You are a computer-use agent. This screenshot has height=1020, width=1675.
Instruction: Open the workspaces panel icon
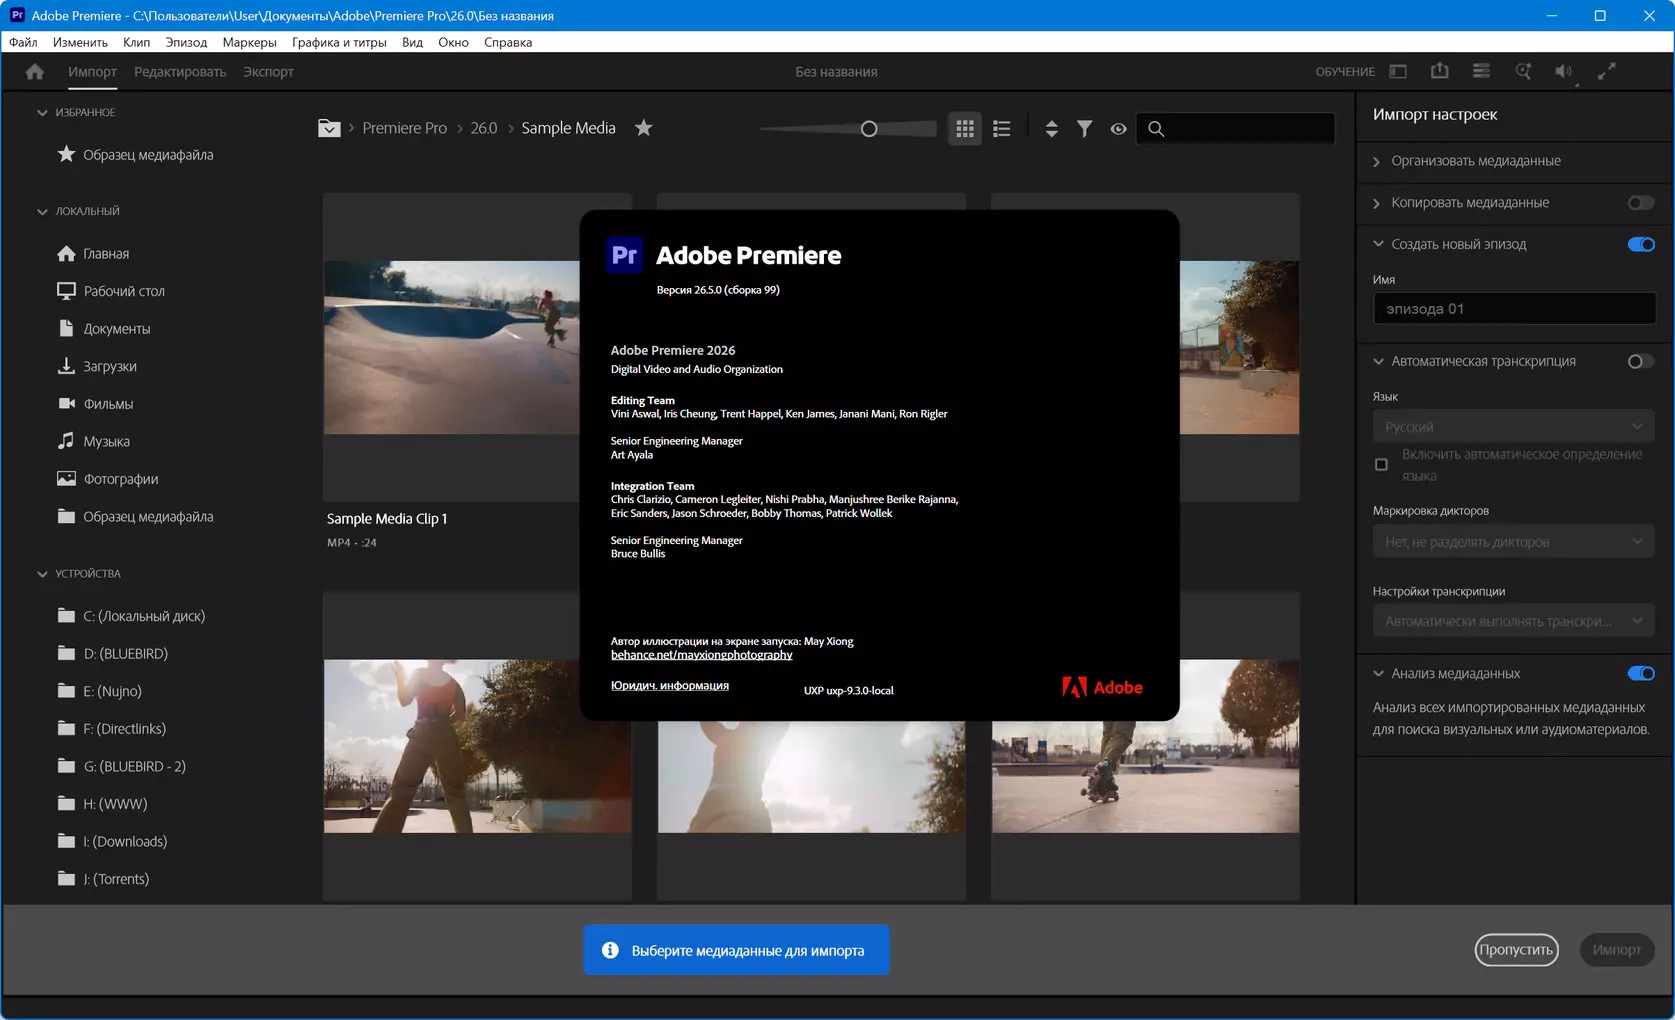[x=1398, y=72]
